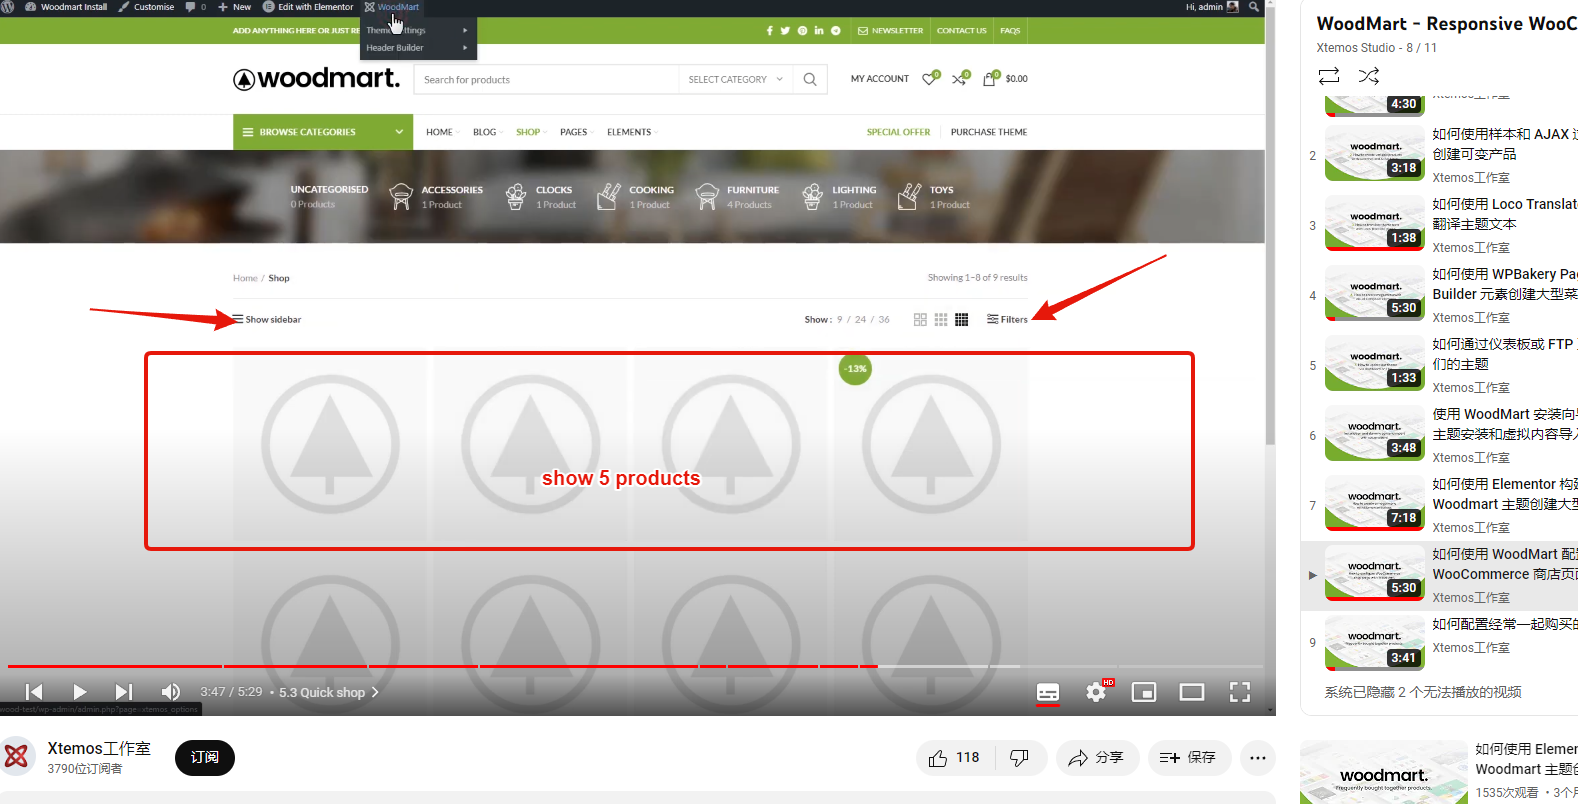Click the admin bar search magnifier
This screenshot has height=804, width=1578.
point(1253,7)
